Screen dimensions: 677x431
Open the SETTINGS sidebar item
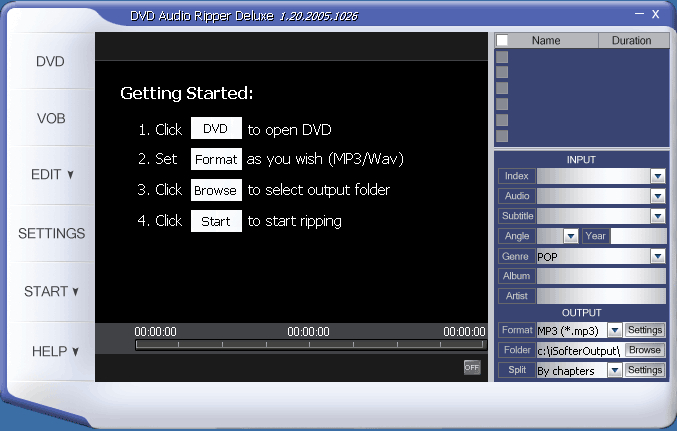click(51, 233)
